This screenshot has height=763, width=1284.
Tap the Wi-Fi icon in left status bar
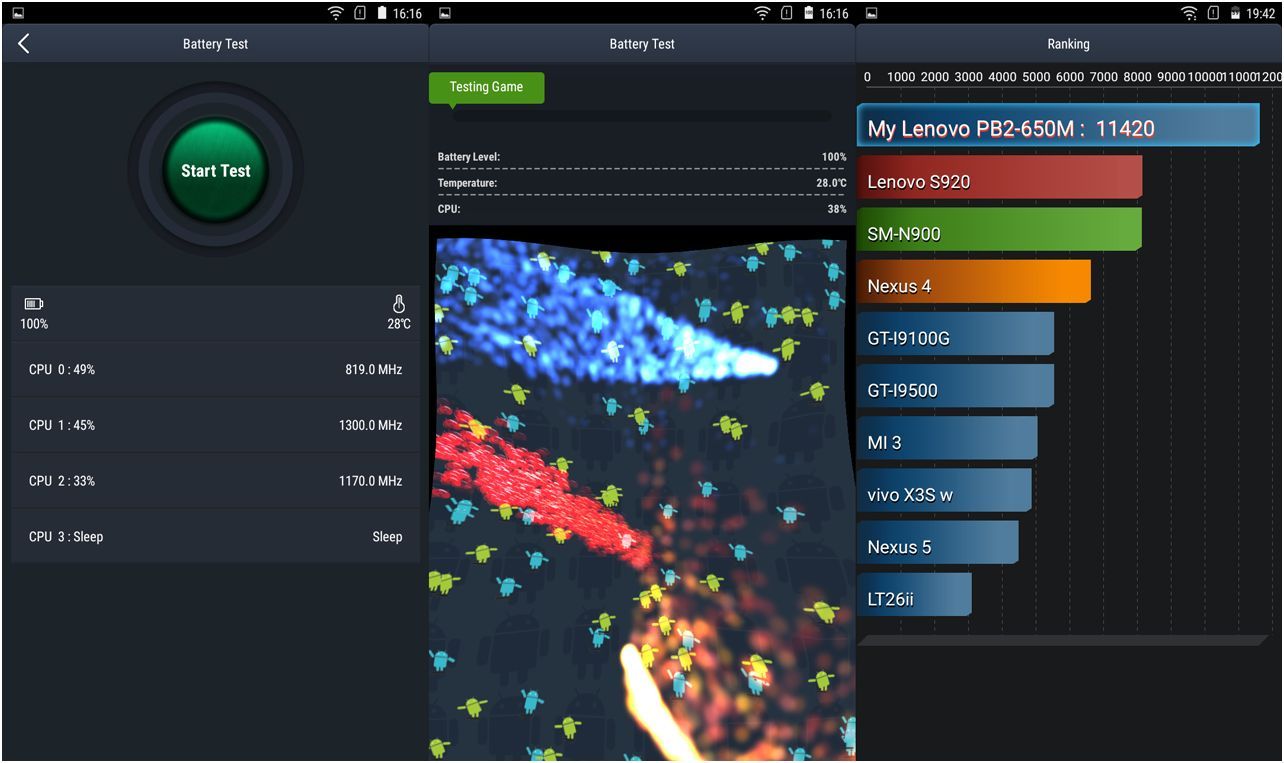(x=336, y=14)
